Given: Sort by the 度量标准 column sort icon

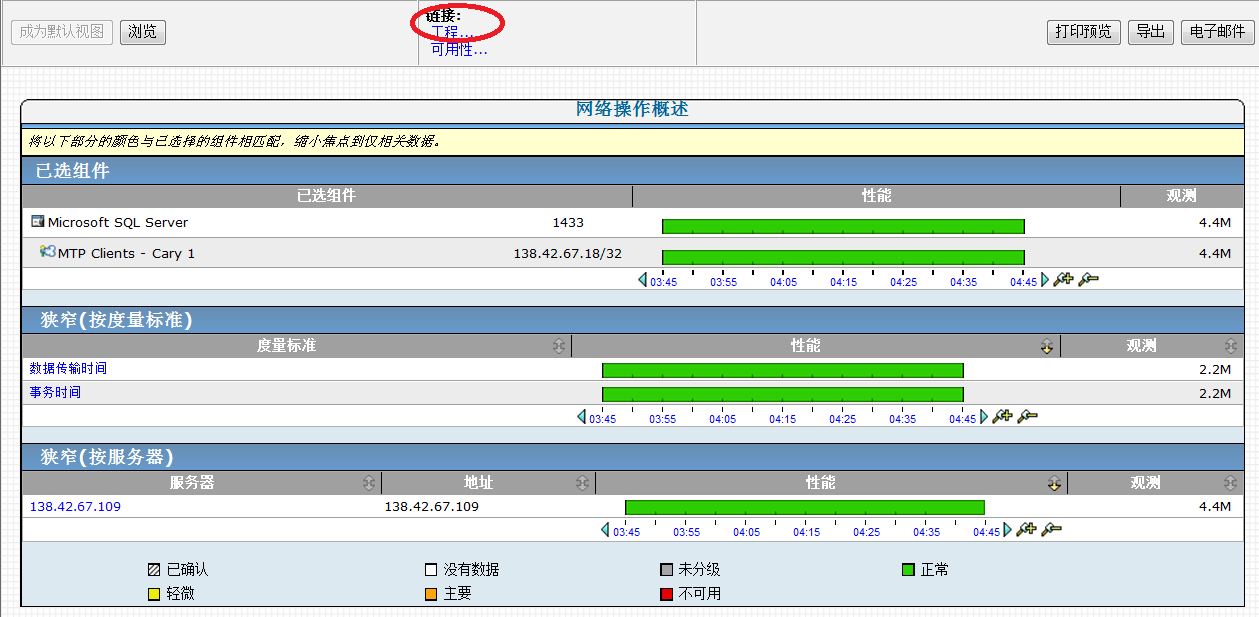Looking at the screenshot, I should coord(558,346).
